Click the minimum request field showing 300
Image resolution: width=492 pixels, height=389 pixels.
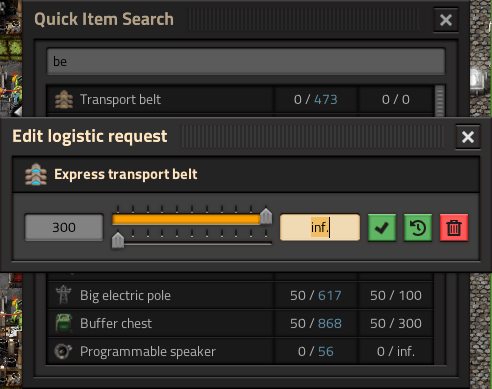[x=64, y=227]
